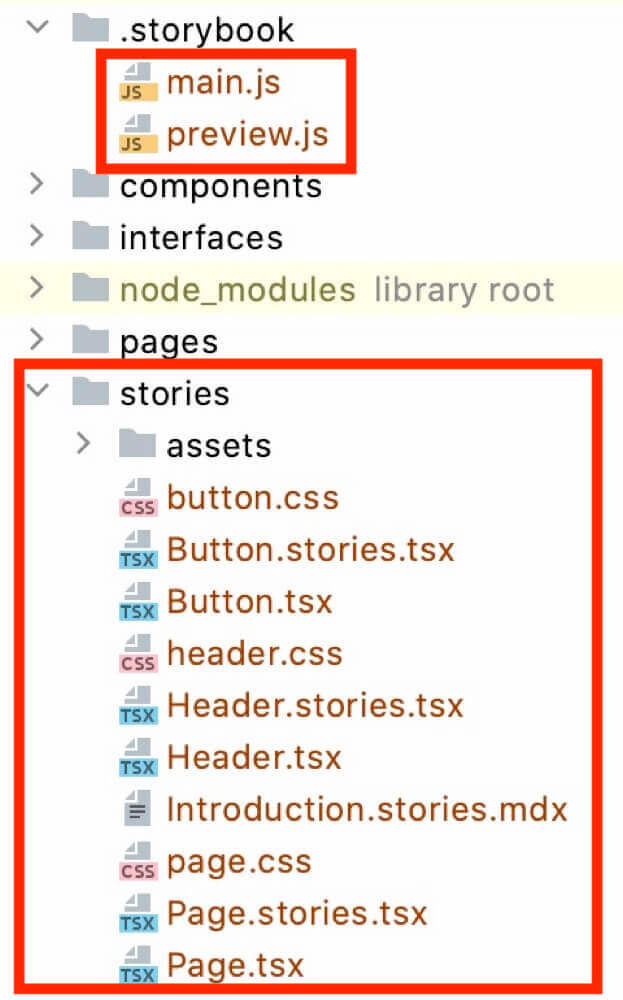Expand the components folder

pyautogui.click(x=38, y=185)
